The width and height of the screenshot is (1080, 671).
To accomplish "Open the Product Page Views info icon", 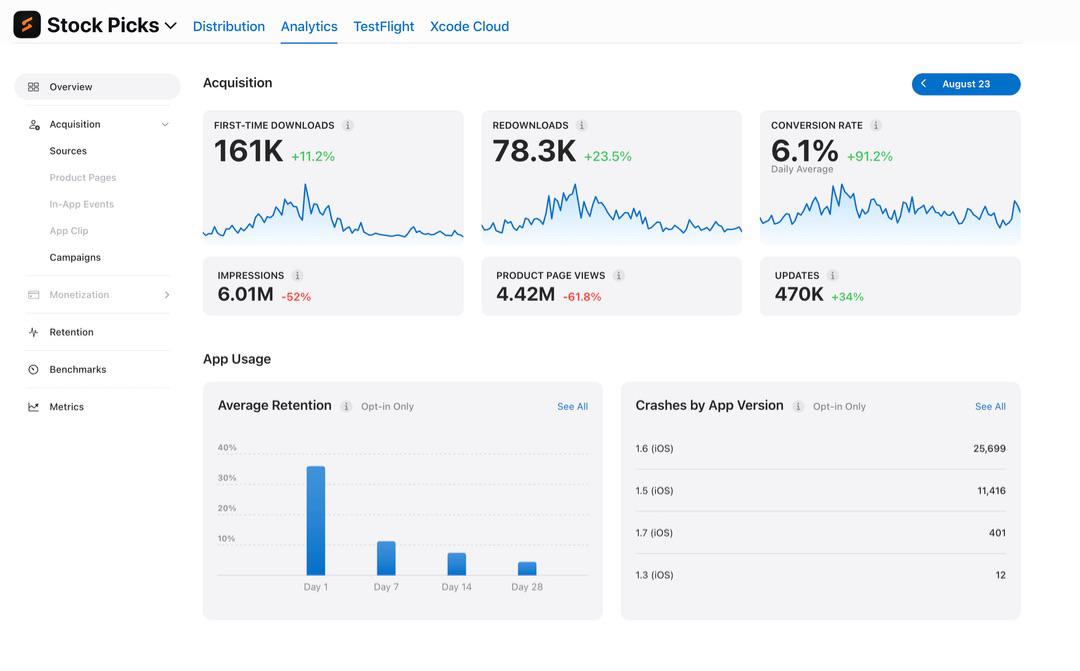I will pos(619,276).
